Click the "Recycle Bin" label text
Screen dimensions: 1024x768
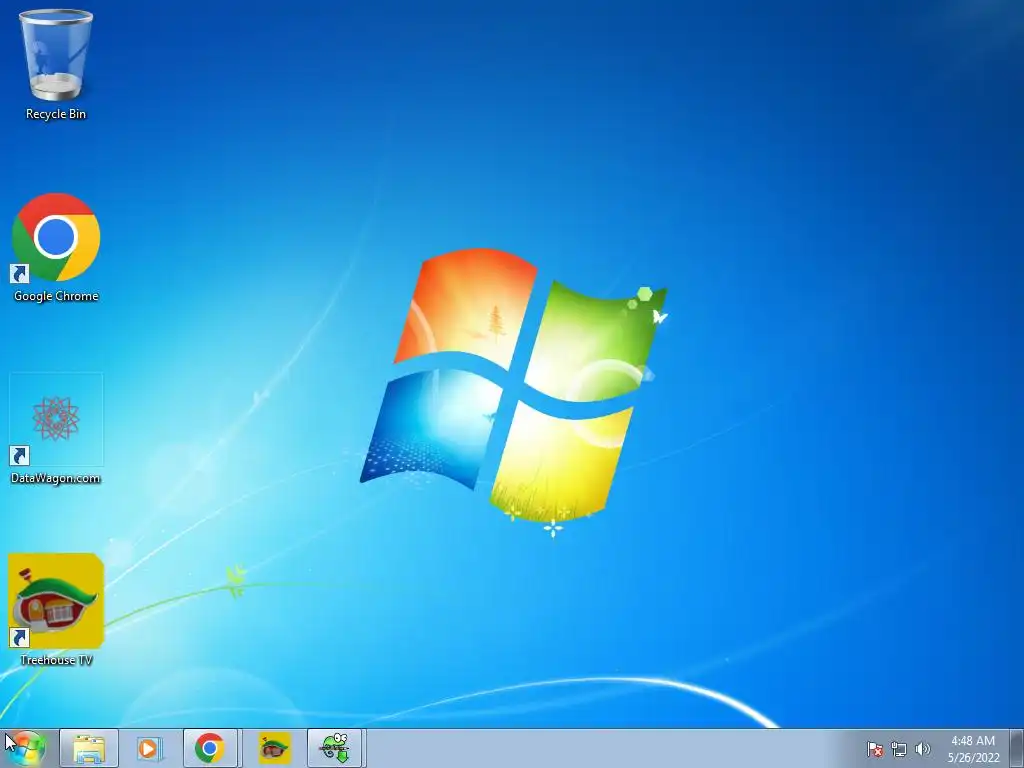point(56,114)
